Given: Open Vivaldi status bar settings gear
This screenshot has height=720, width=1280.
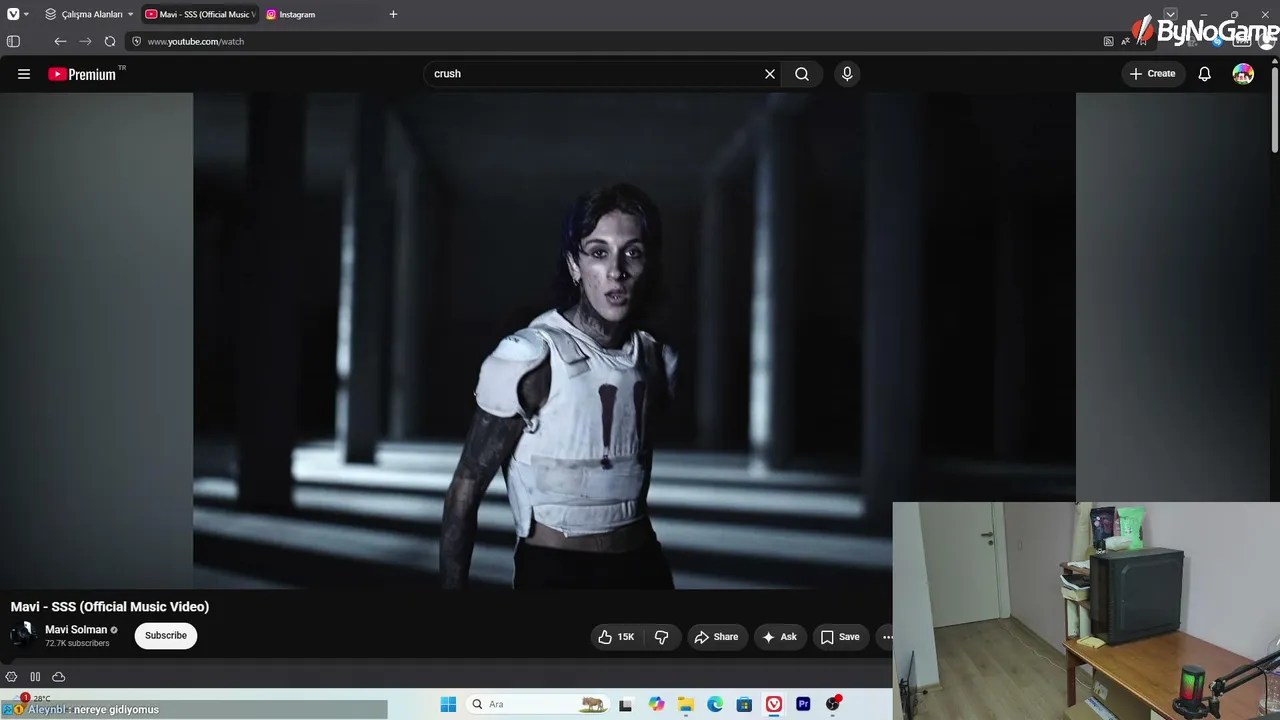Looking at the screenshot, I should point(12,677).
